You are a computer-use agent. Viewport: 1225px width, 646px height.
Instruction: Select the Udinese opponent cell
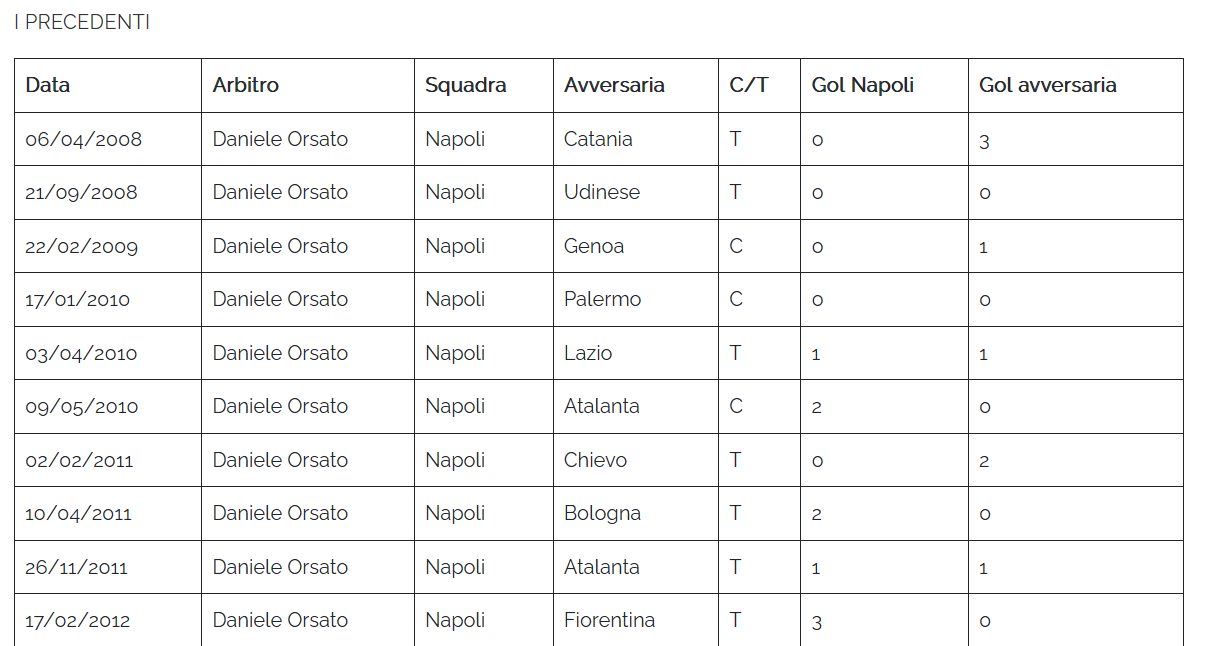coord(602,192)
